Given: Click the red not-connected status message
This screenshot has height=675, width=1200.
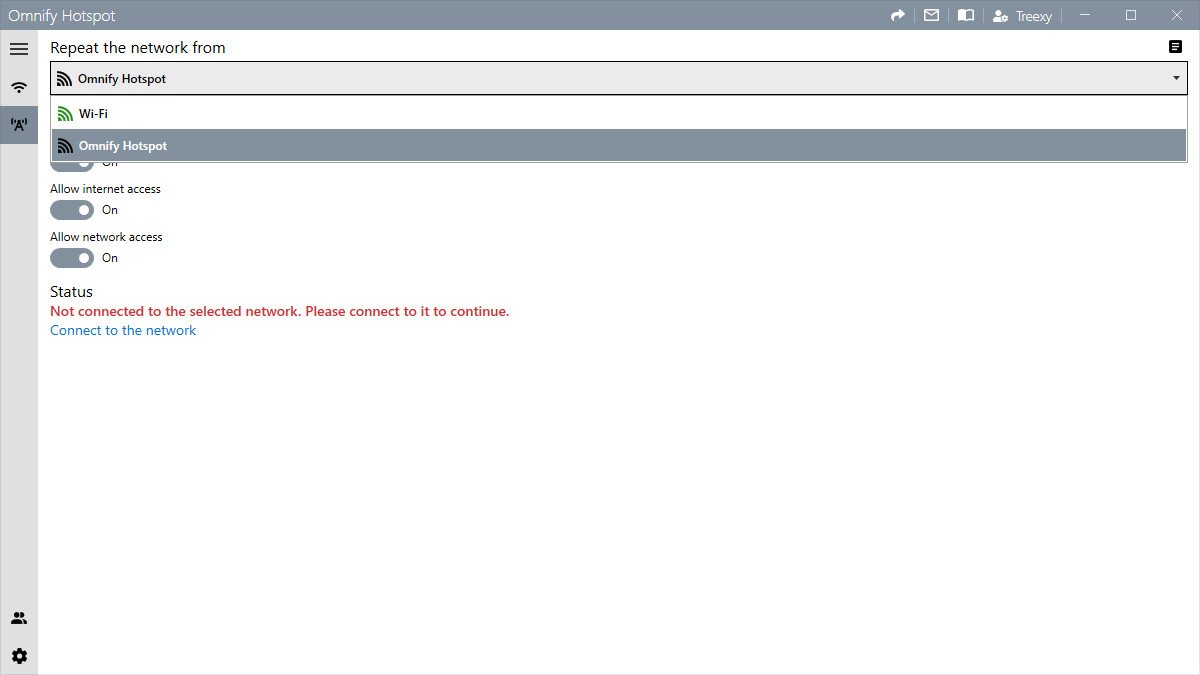Looking at the screenshot, I should (279, 311).
